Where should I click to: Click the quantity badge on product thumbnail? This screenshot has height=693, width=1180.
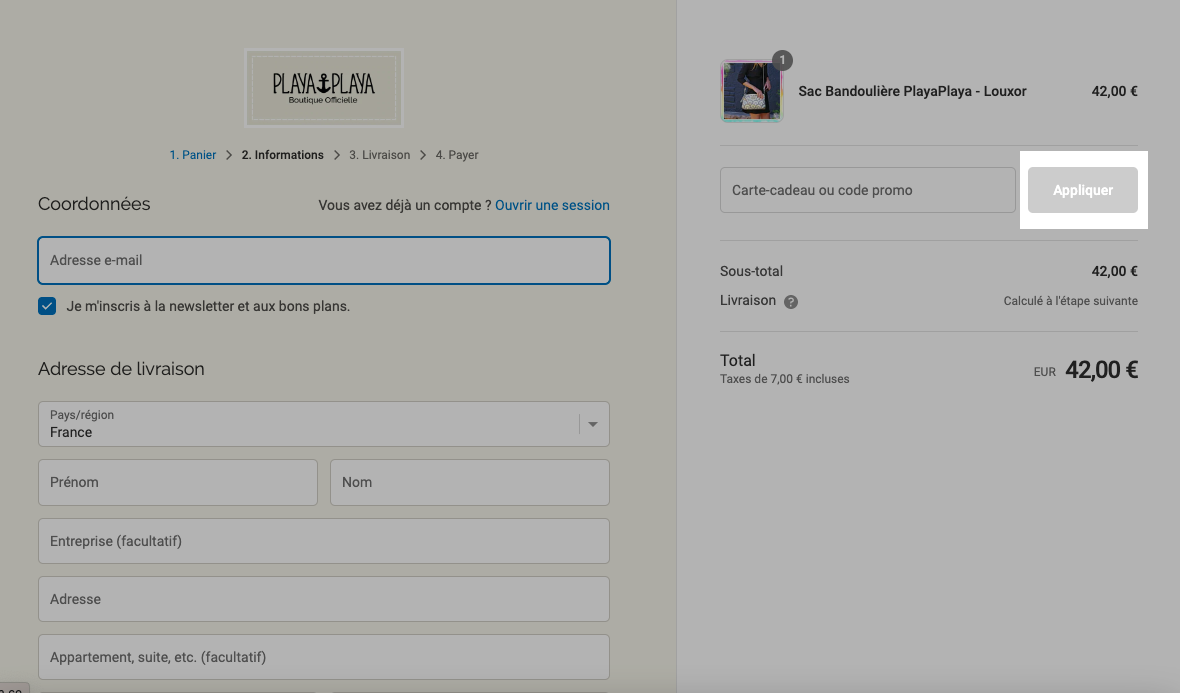[782, 60]
